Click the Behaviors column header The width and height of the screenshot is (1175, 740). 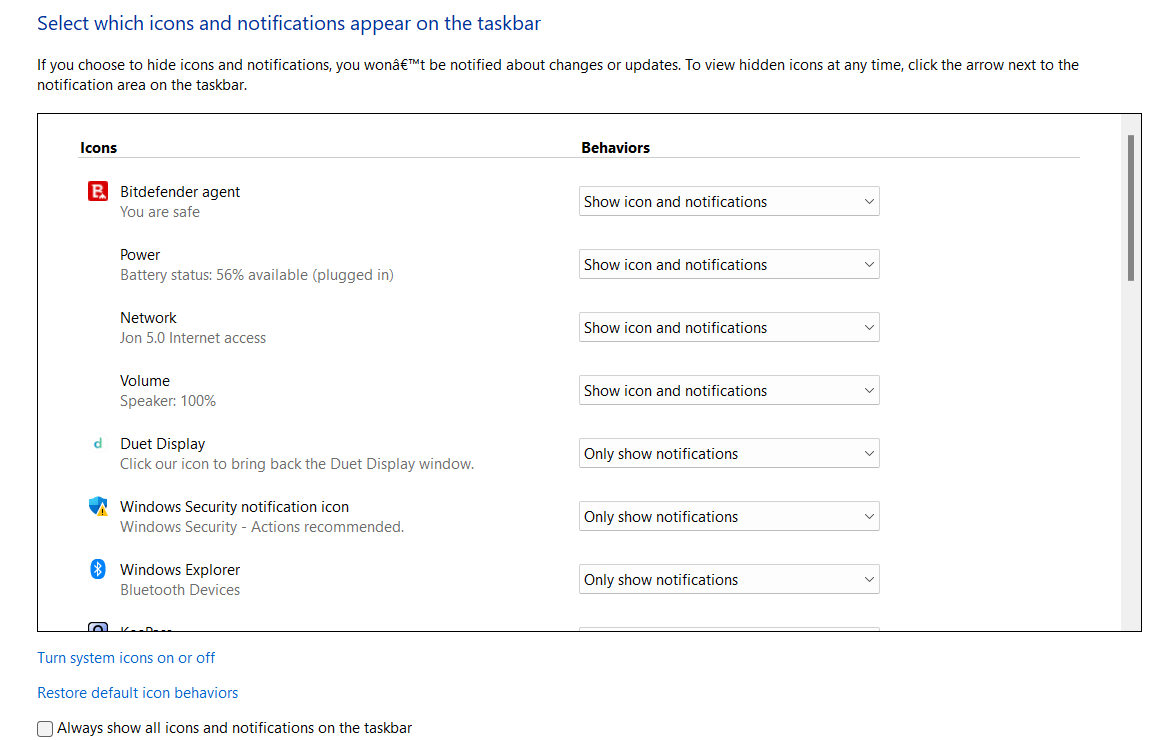615,148
